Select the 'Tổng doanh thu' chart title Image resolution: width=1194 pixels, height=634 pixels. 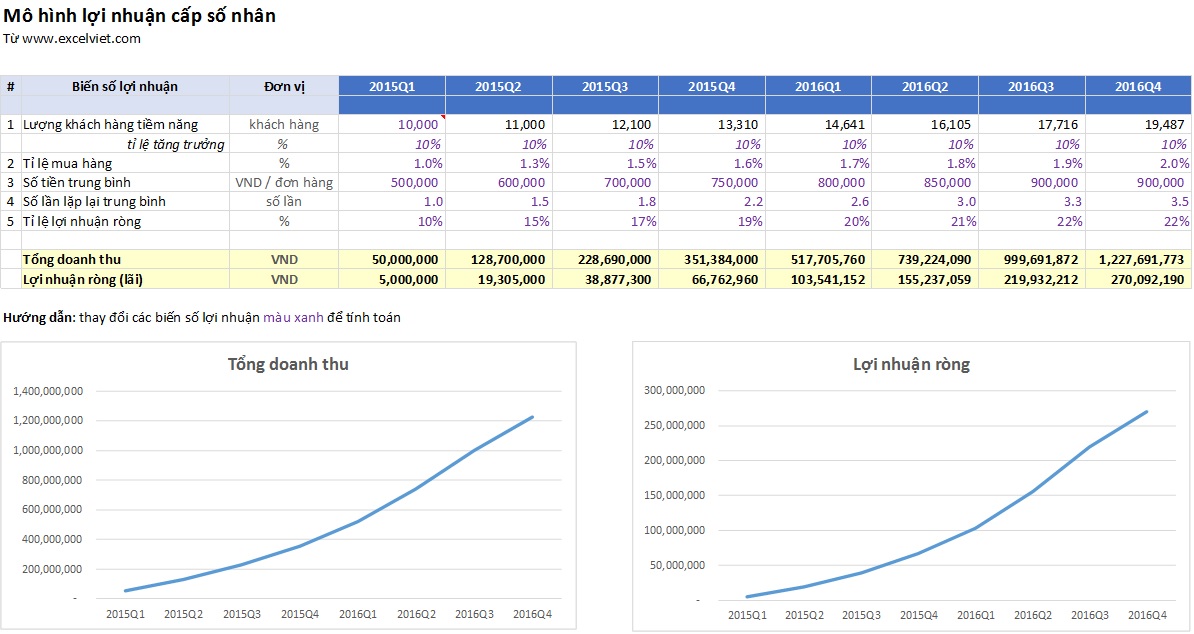coord(288,364)
